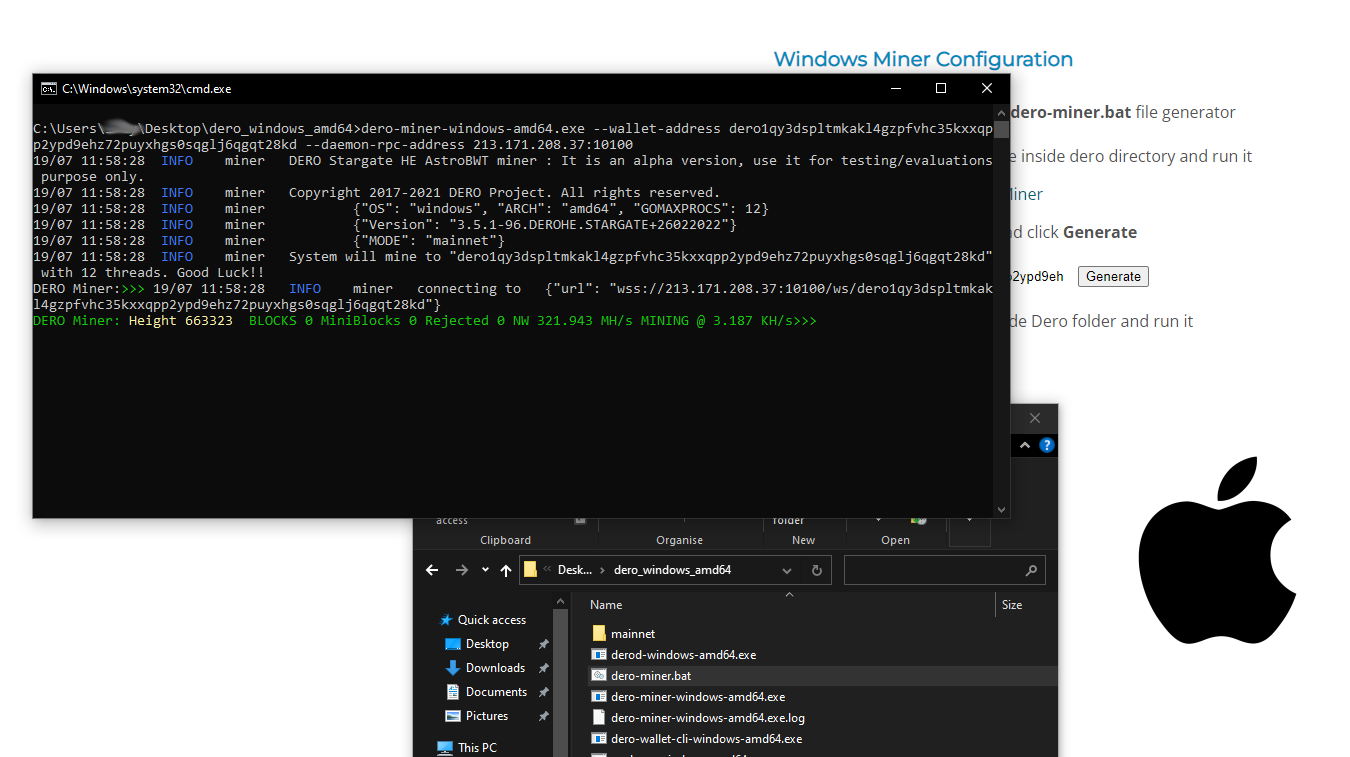Click the folder icon in address bar
Viewport: 1350px width, 757px height.
tap(531, 570)
